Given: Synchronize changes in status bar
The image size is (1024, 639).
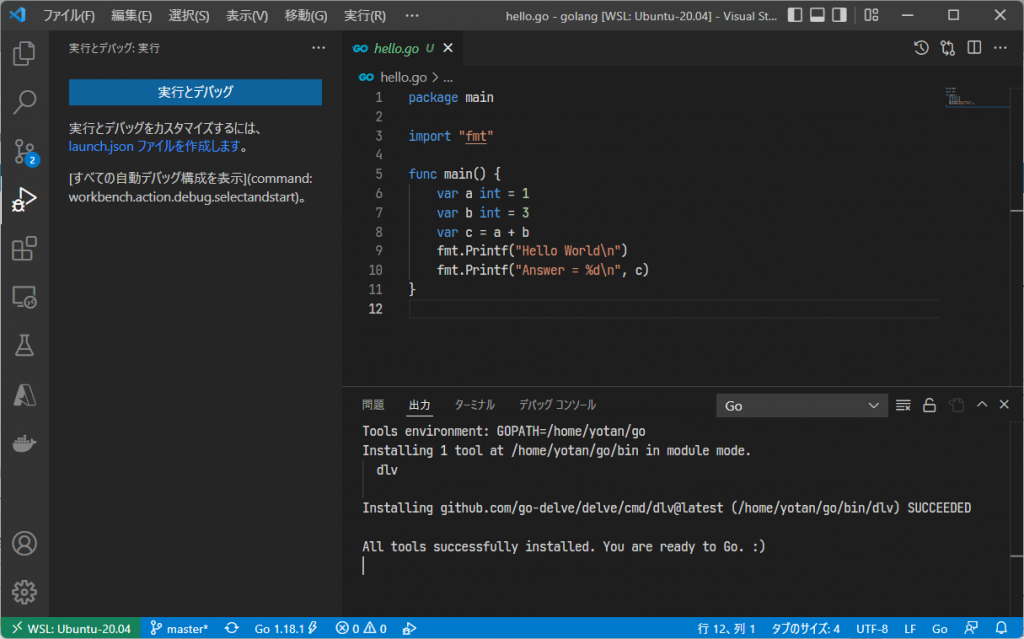Looking at the screenshot, I should (x=231, y=629).
